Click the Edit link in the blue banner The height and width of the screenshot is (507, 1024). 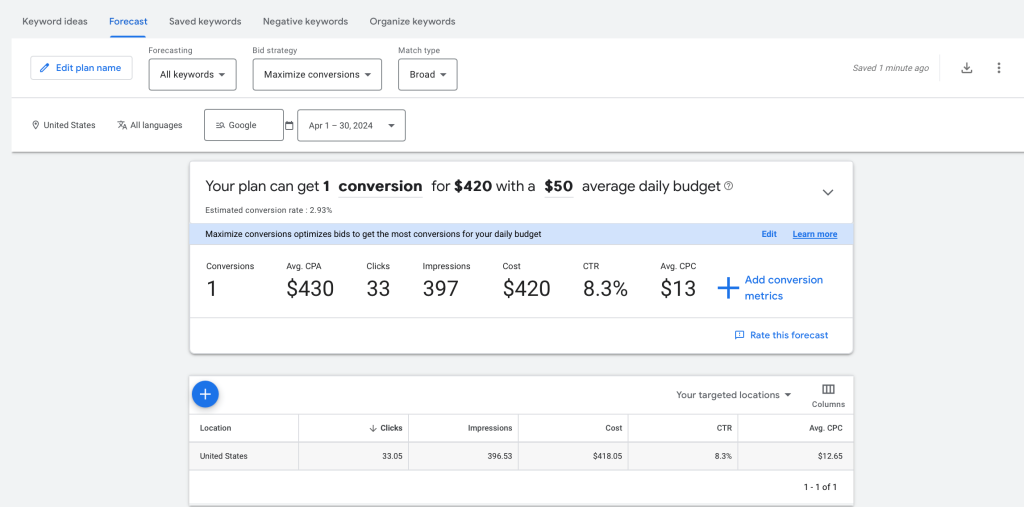click(769, 234)
